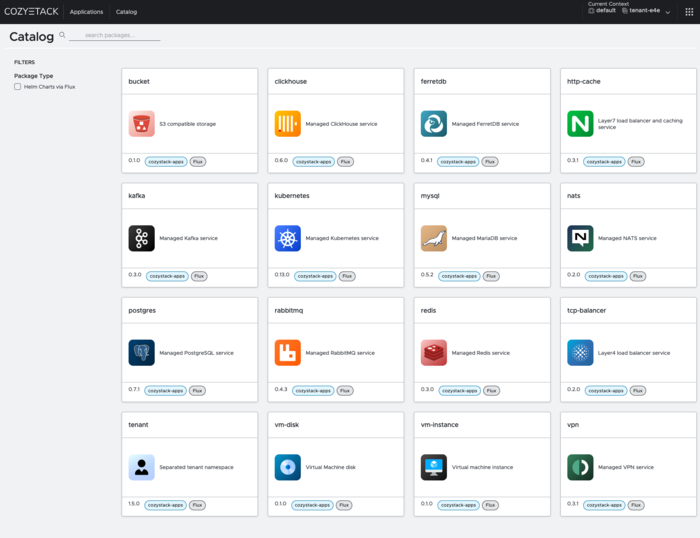Viewport: 700px width, 538px height.
Task: Open the Applications menu item
Action: point(86,12)
